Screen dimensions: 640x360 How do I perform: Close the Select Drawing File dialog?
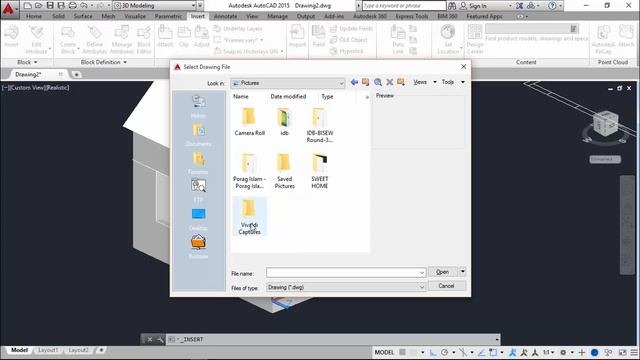tap(464, 67)
